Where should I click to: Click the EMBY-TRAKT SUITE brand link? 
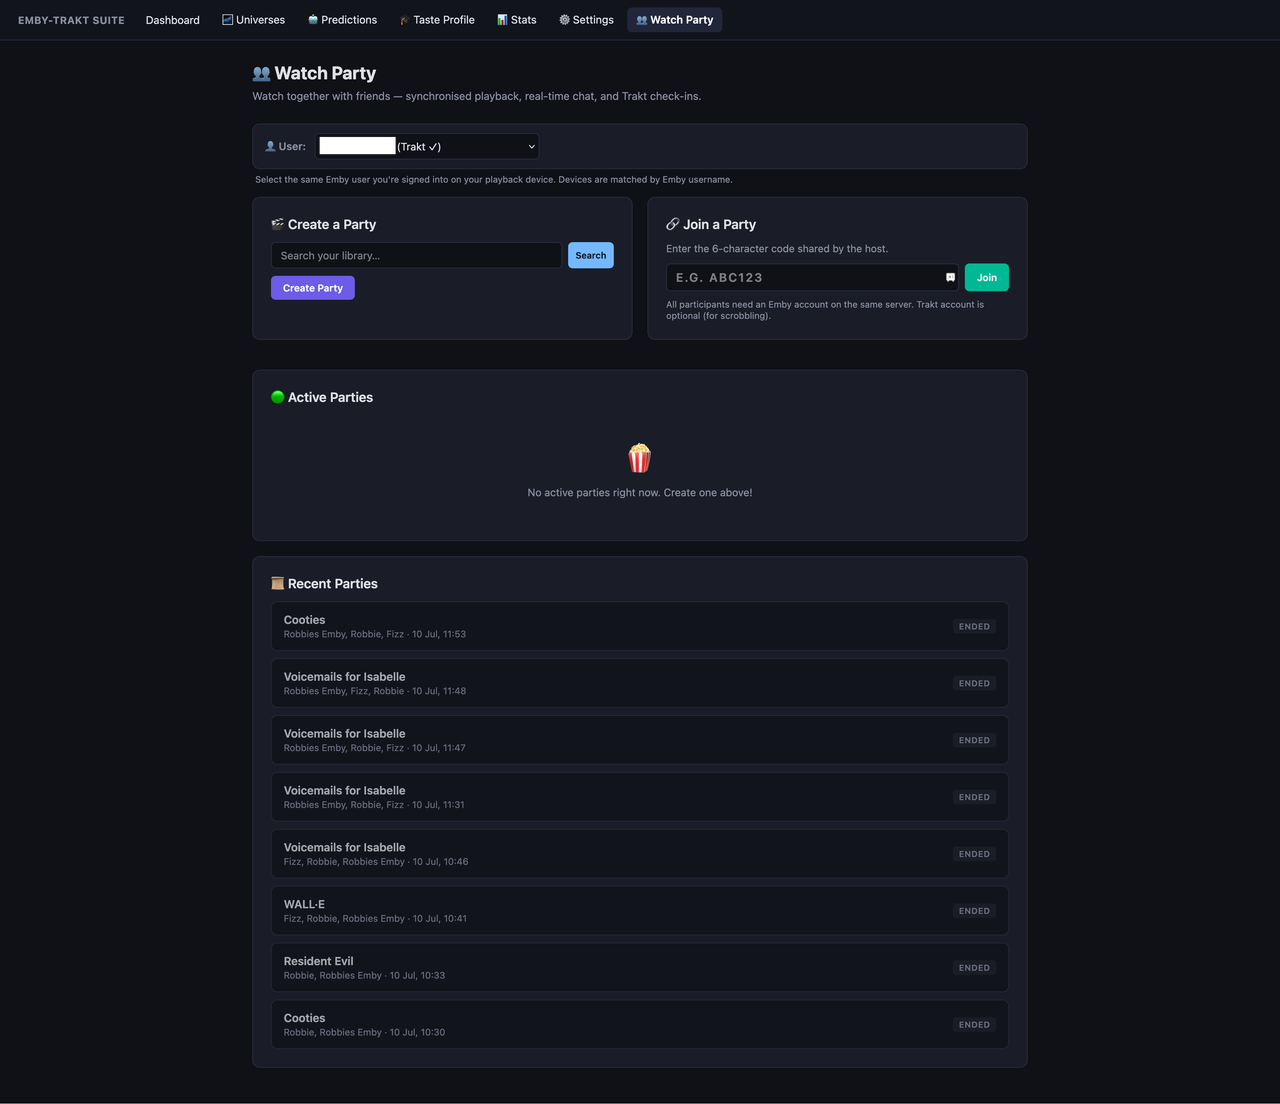(71, 20)
